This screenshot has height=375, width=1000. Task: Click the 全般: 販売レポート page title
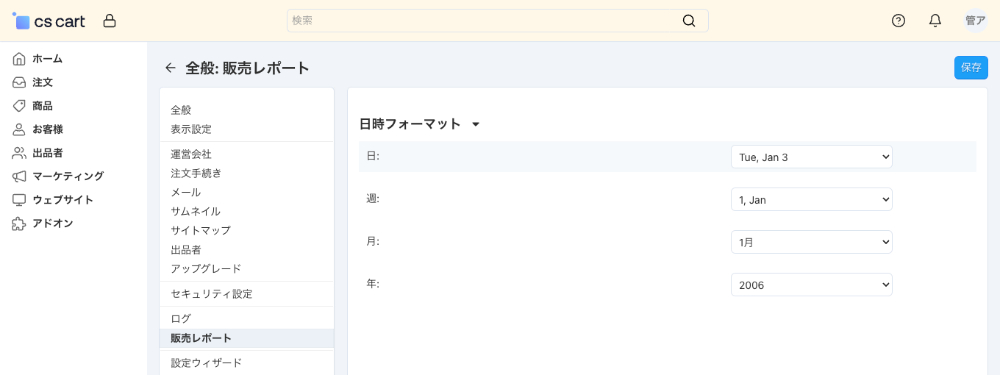247,68
